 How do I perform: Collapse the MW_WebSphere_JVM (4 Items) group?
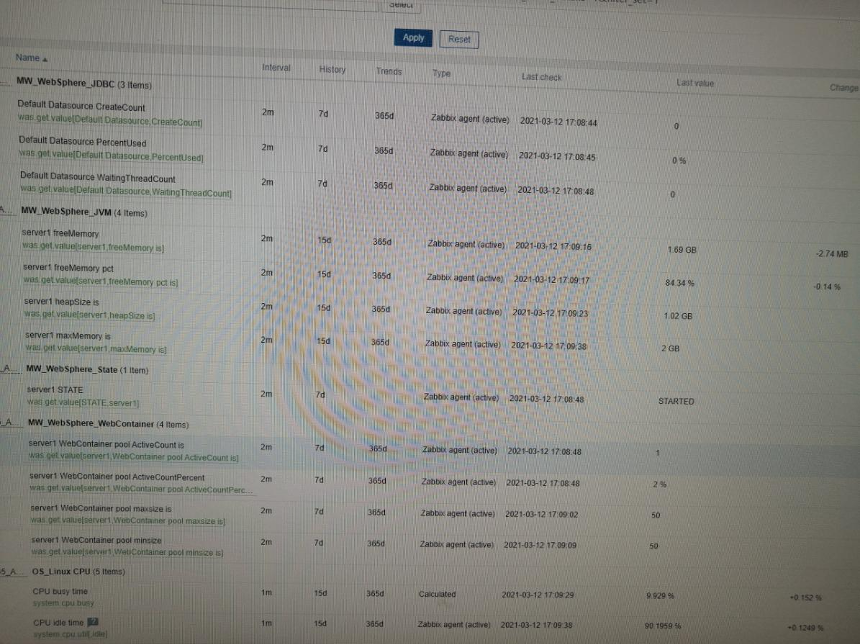84,212
